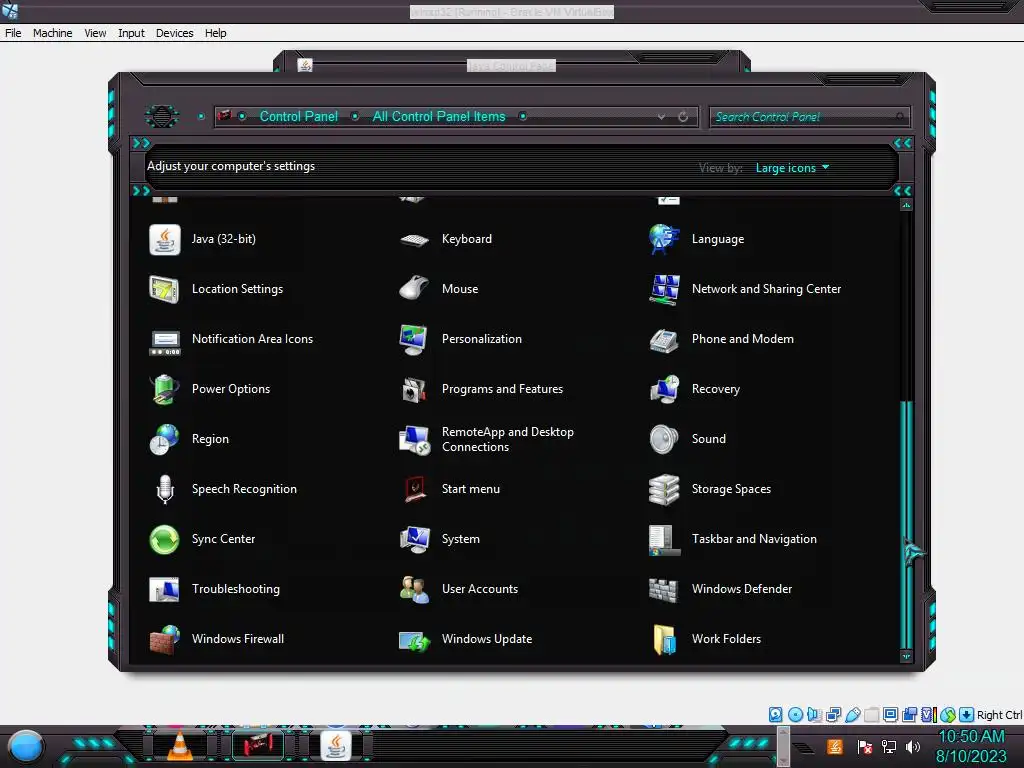The width and height of the screenshot is (1024, 768).
Task: Open the Recovery icon
Action: tap(664, 389)
